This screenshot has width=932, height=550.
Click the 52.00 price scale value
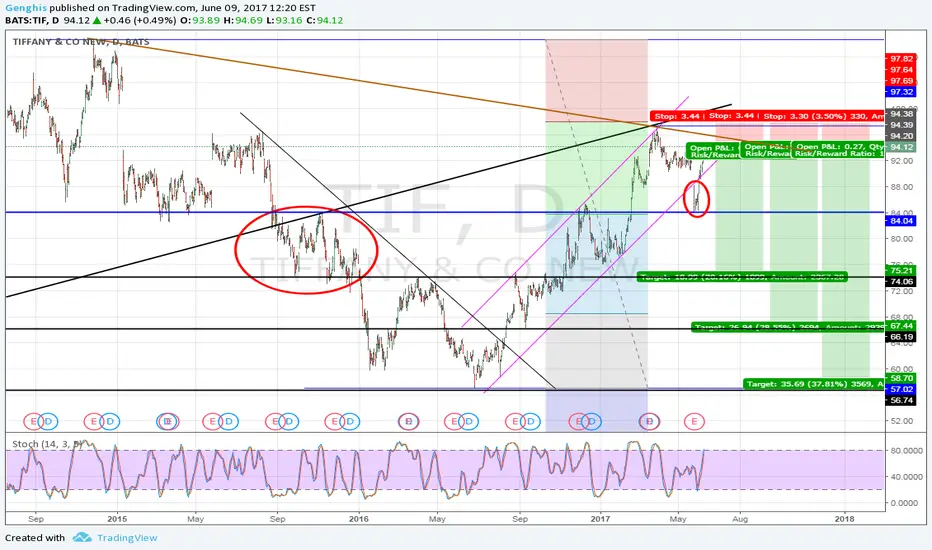pyautogui.click(x=901, y=421)
